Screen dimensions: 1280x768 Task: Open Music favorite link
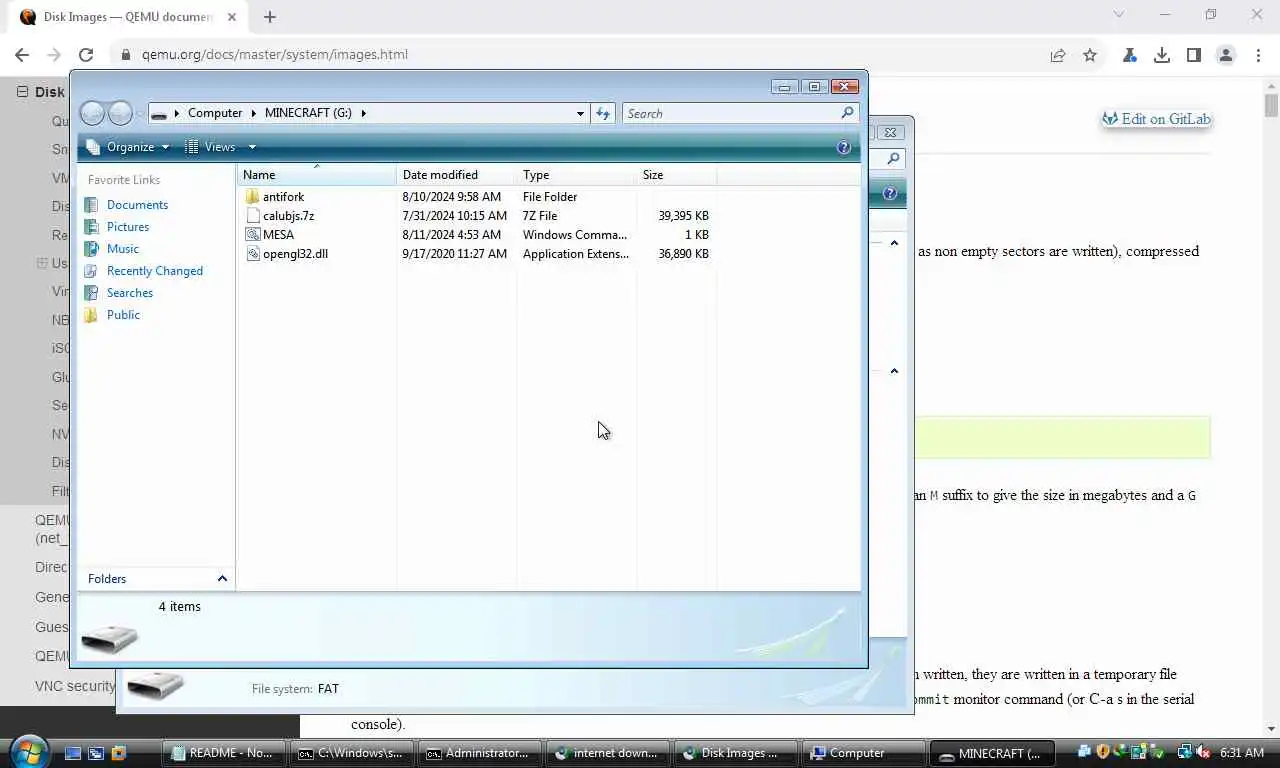[x=122, y=249]
